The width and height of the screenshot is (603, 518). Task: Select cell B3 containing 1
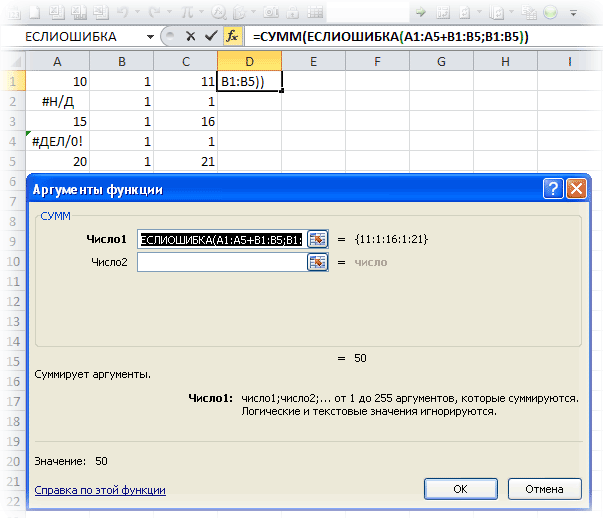click(x=122, y=121)
